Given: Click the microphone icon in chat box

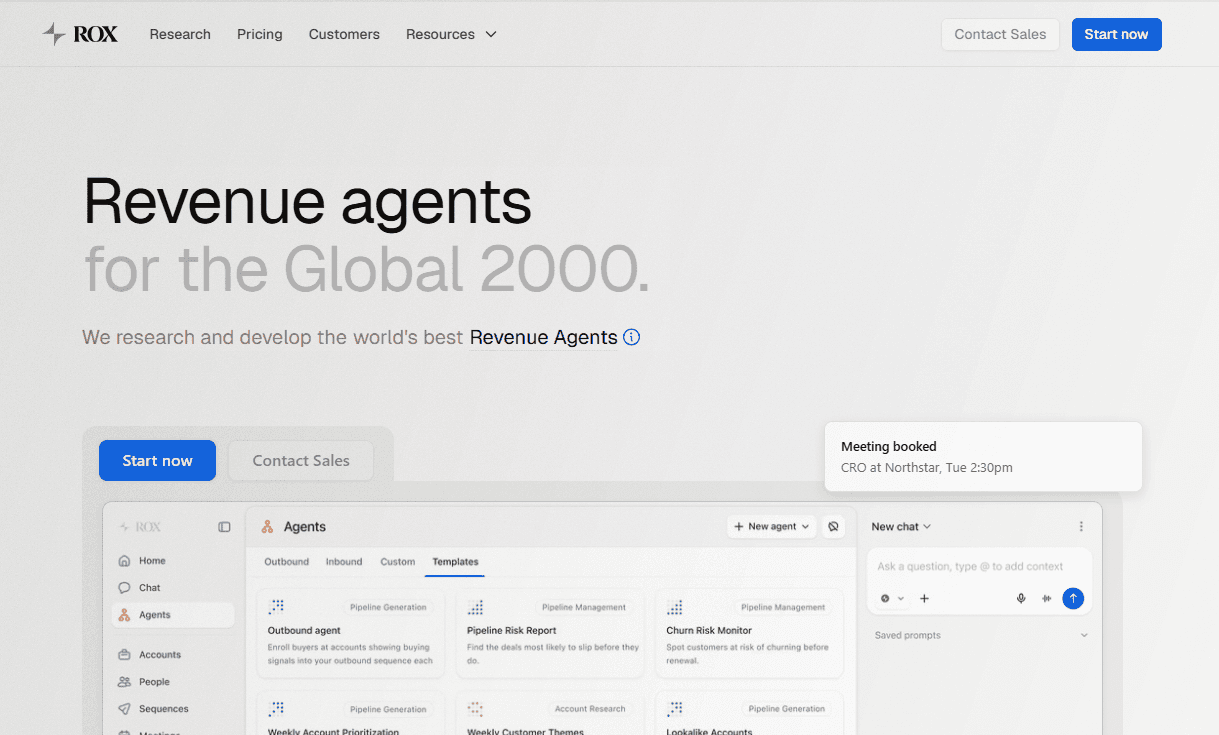Looking at the screenshot, I should pos(1021,599).
